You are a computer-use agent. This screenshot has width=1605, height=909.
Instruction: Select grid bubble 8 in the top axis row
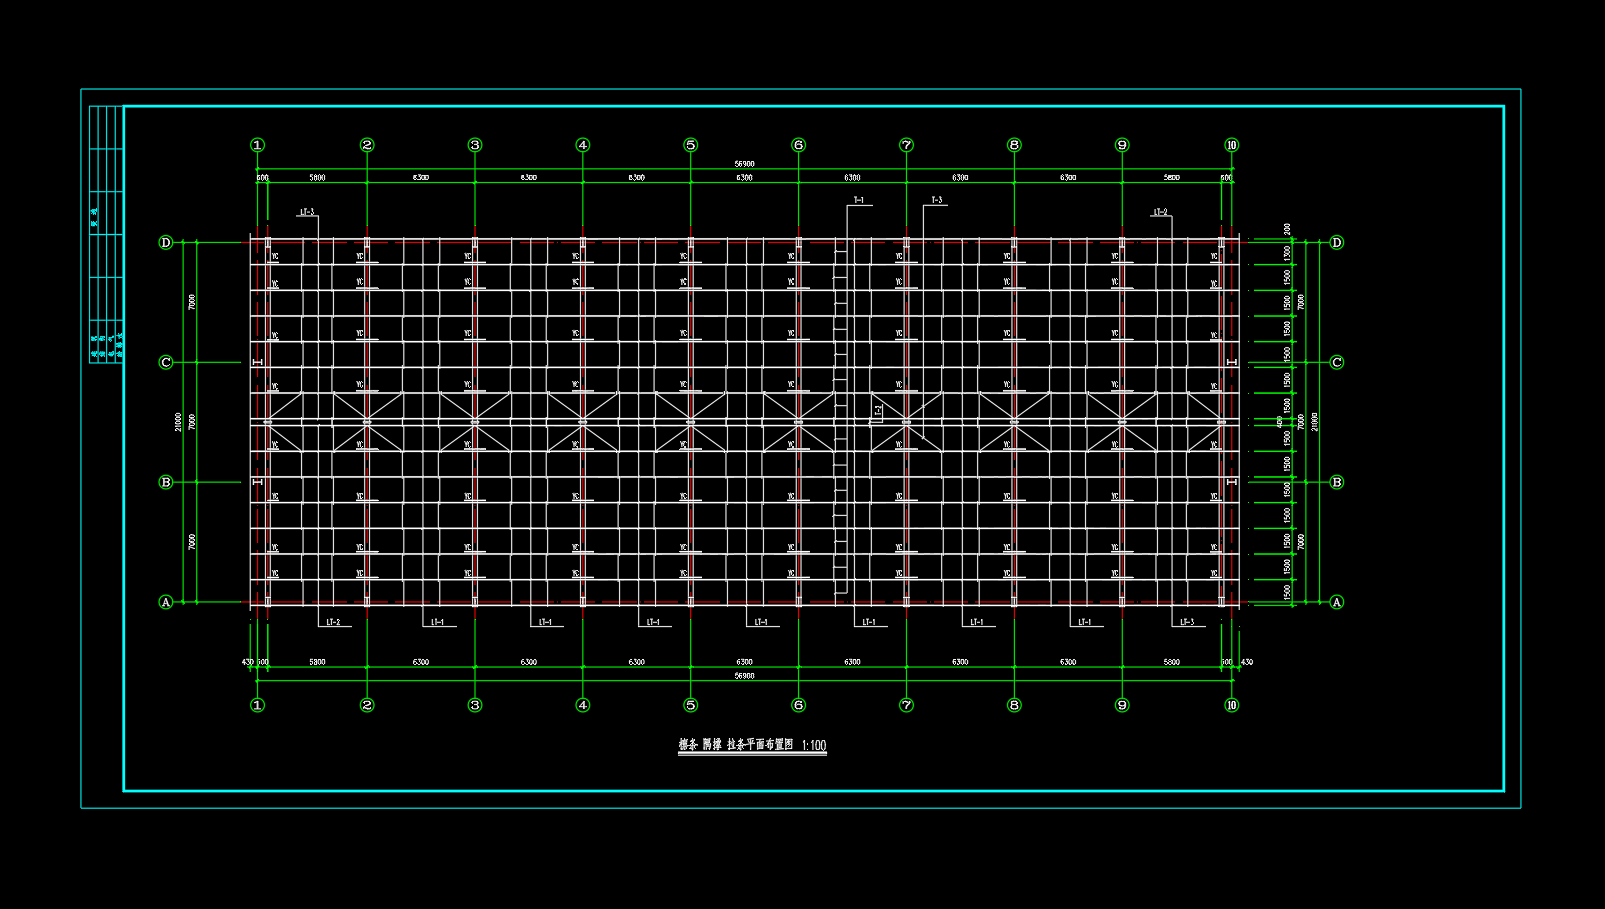(1014, 145)
